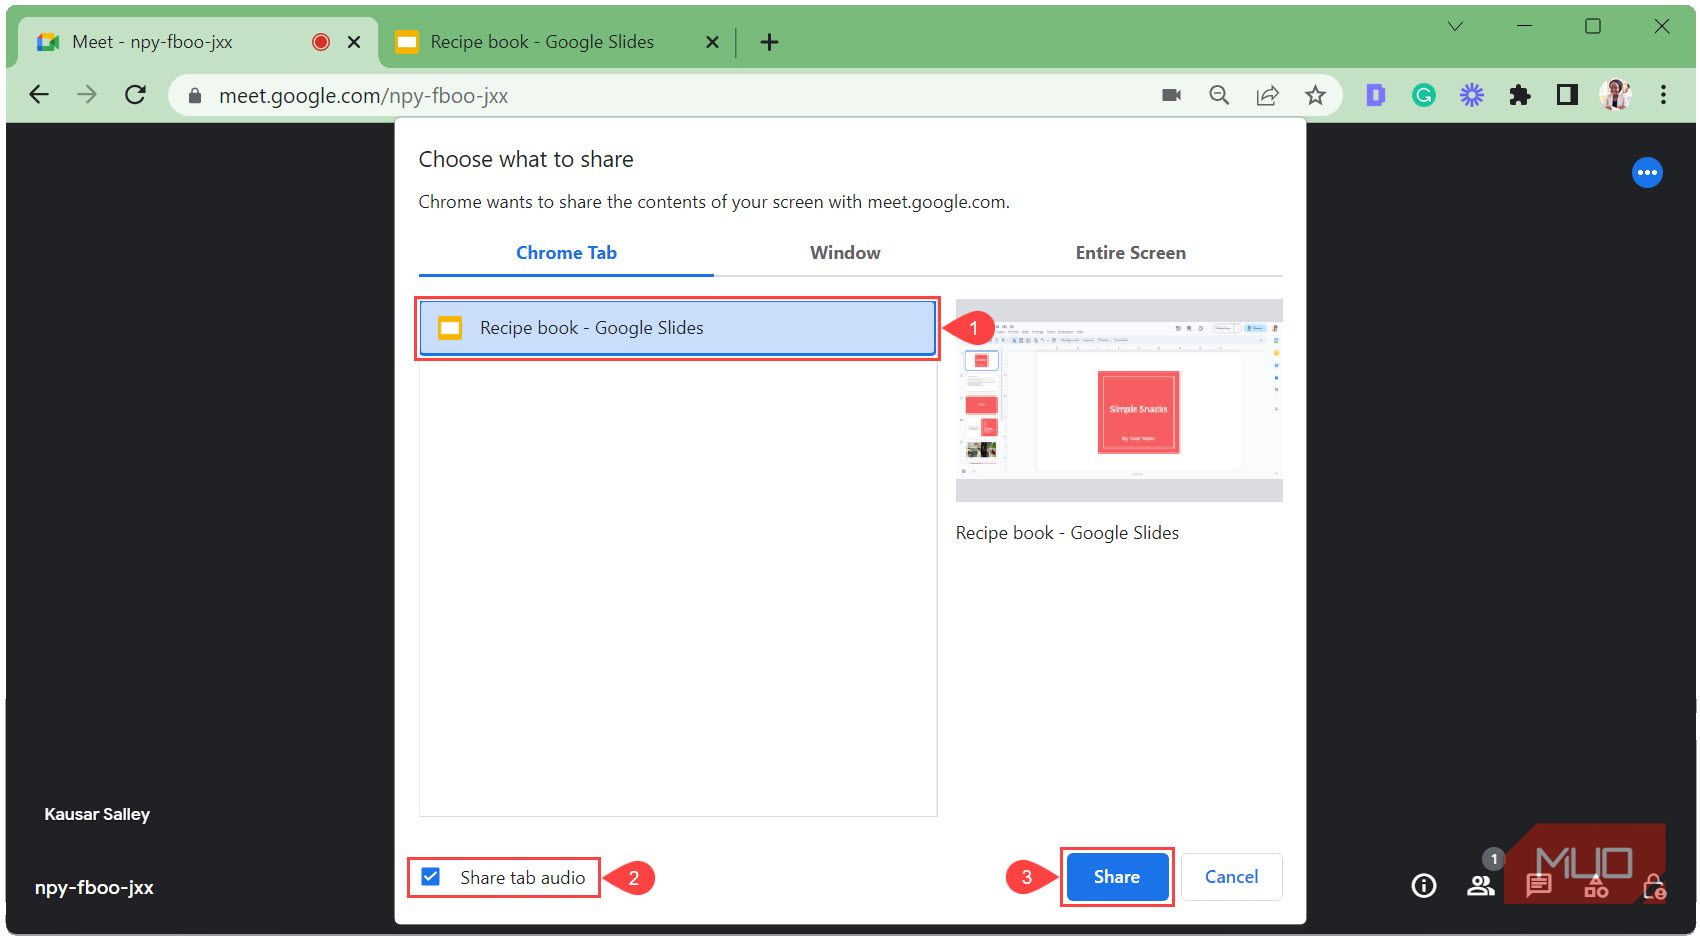Show everyone in the meeting
The height and width of the screenshot is (940, 1700).
[1481, 884]
